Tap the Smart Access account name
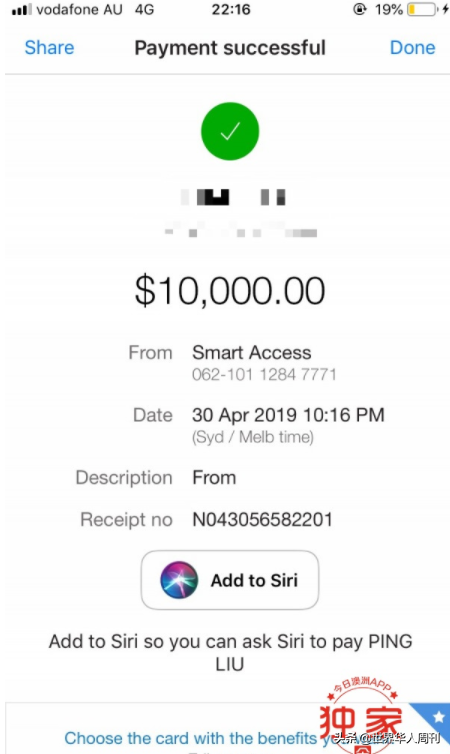450x754 pixels. point(251,352)
